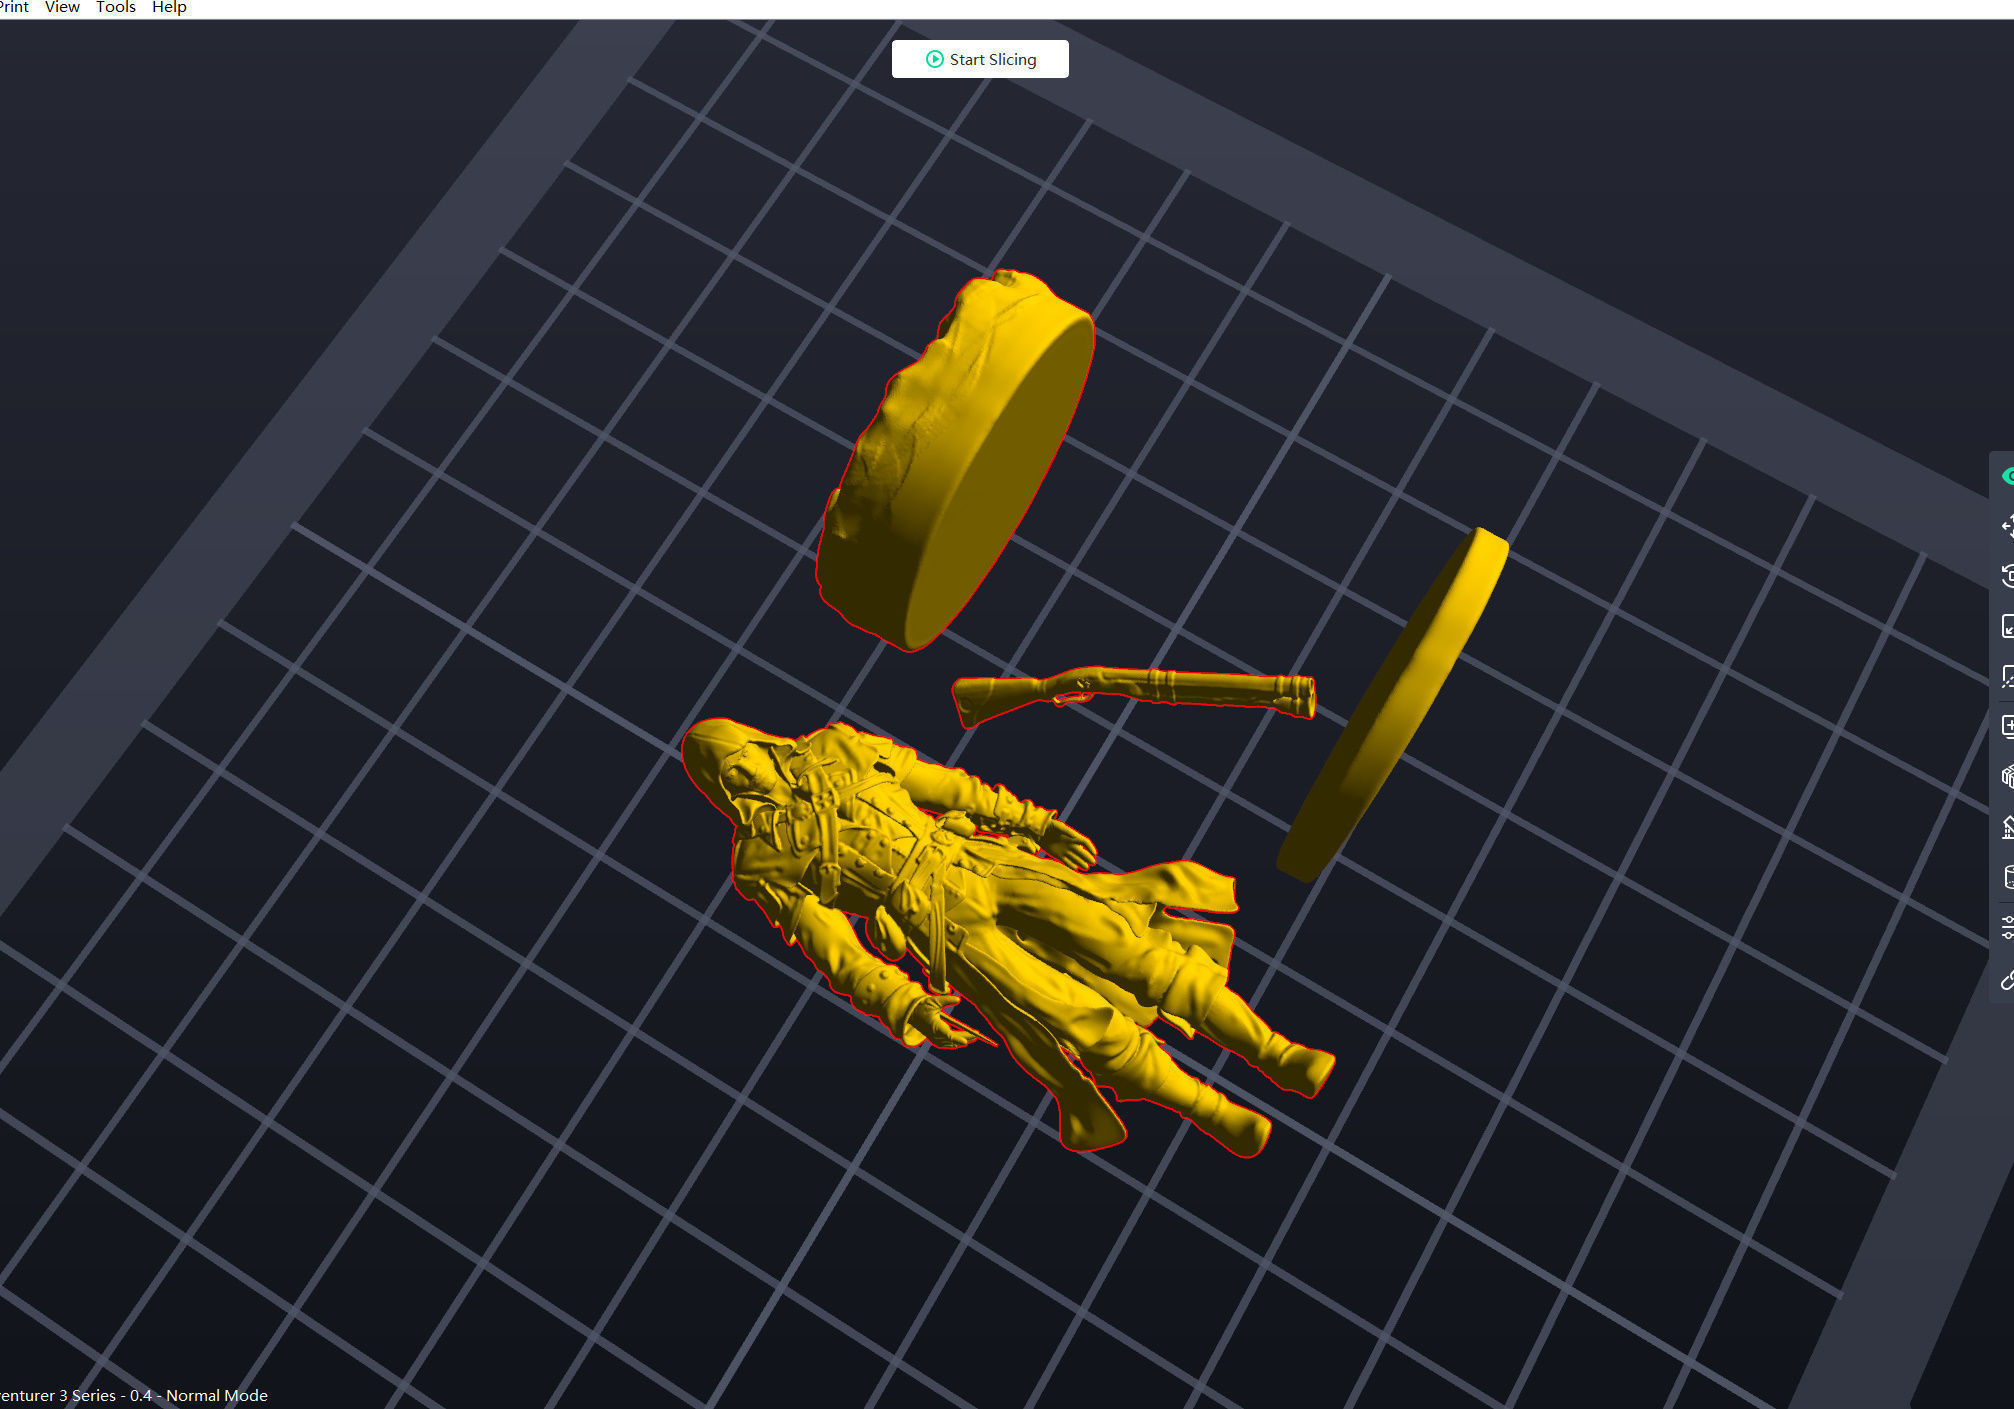Screen dimensions: 2014x1409
Task: Click the add/duplicate model icon
Action: 2007,727
